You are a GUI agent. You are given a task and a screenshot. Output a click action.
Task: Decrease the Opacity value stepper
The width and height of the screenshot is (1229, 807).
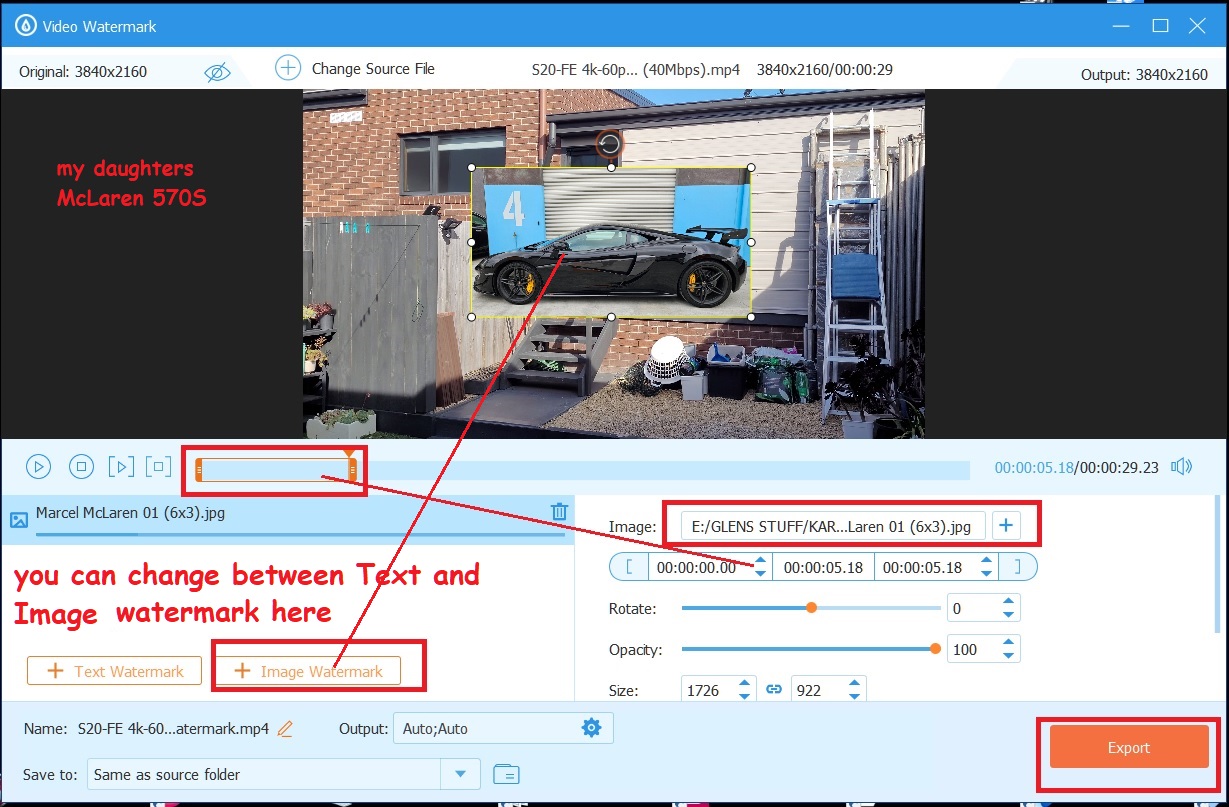click(1008, 656)
